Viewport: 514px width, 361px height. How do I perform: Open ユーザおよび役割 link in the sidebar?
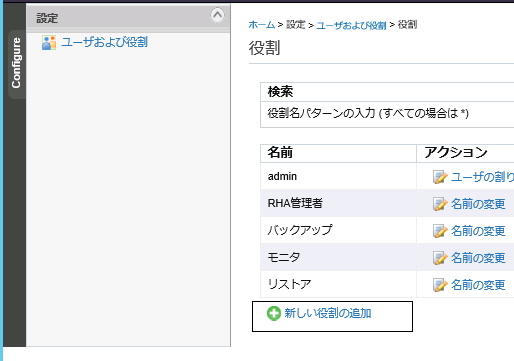(104, 42)
